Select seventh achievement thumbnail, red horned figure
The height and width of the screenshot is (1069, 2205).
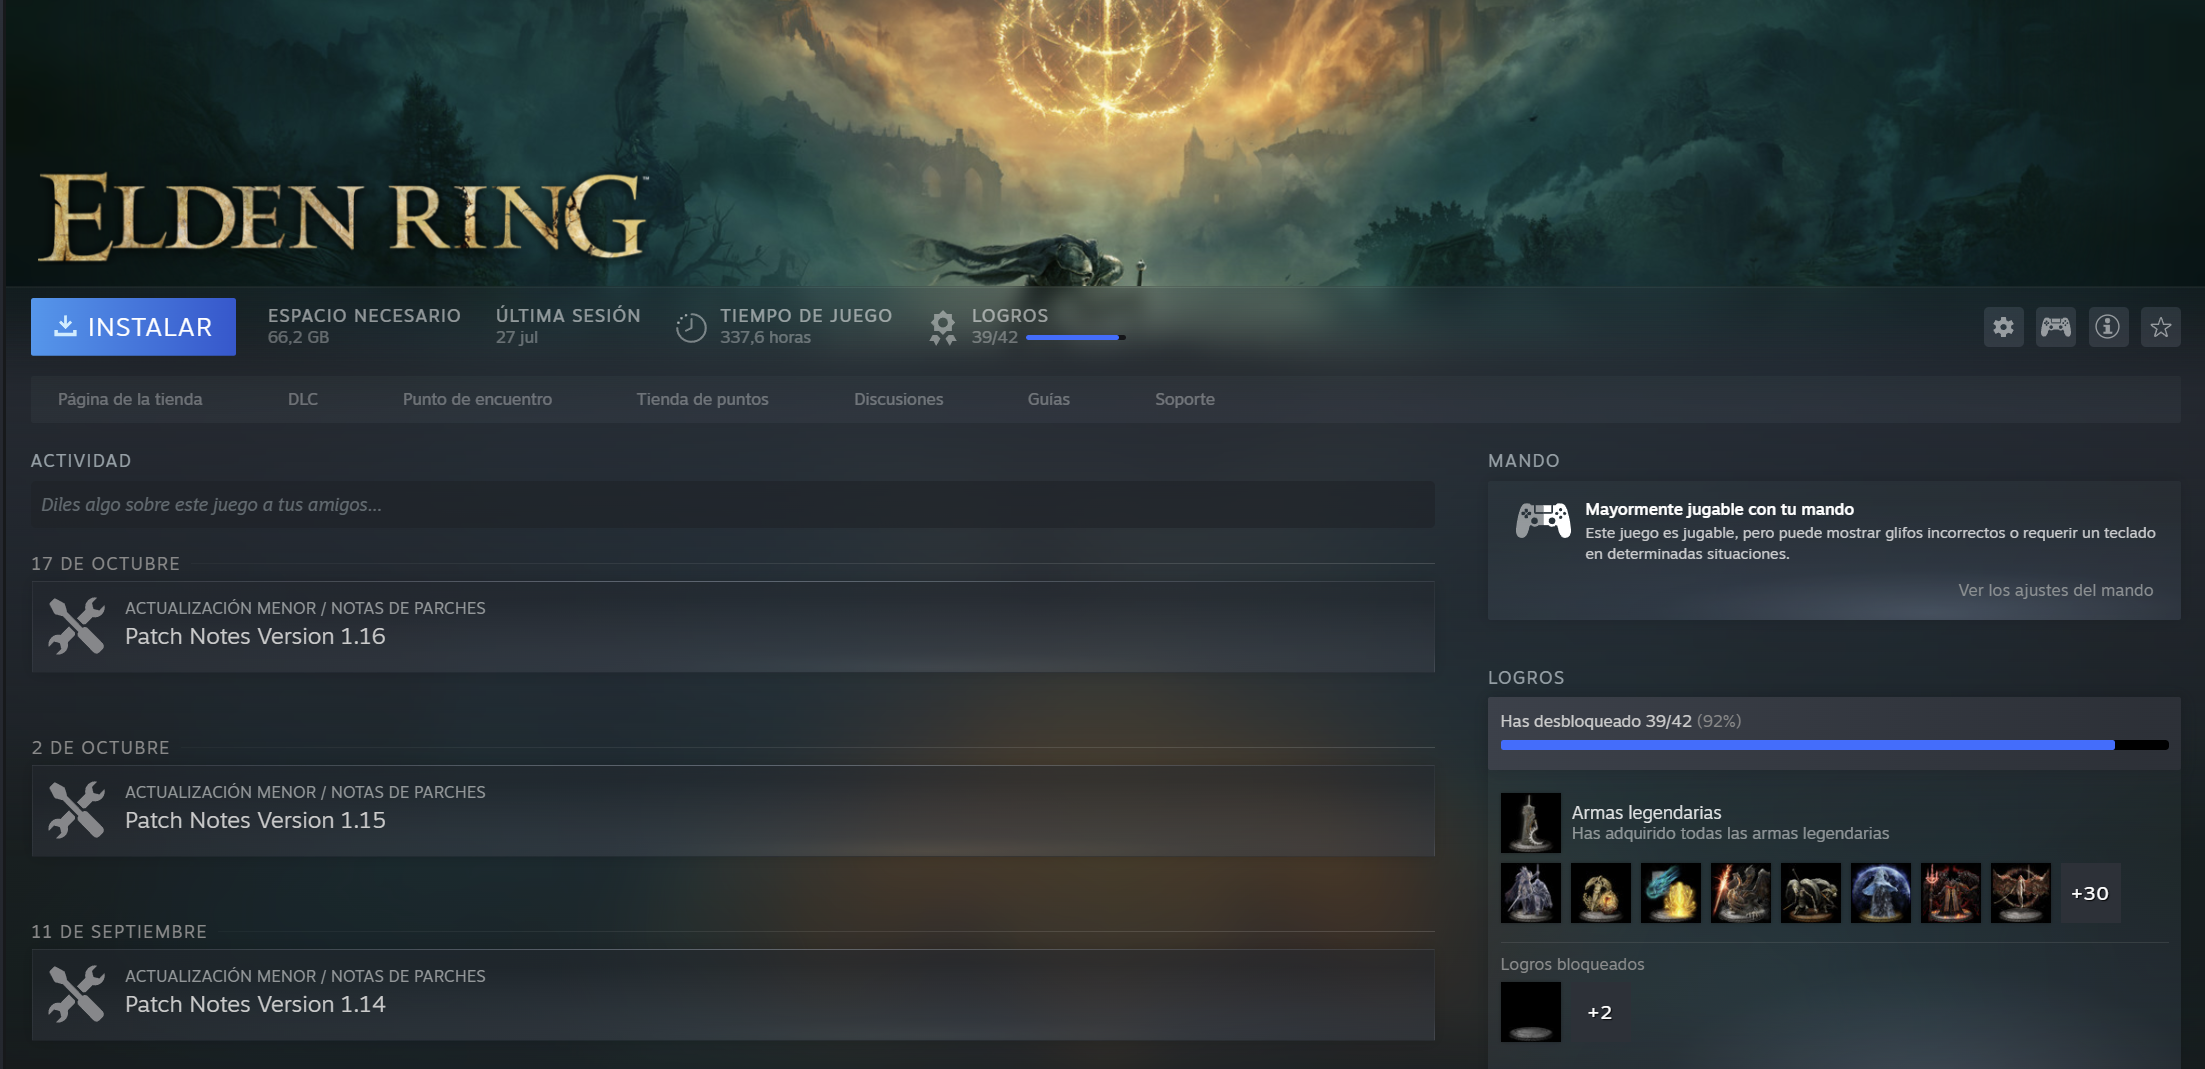coord(1950,892)
